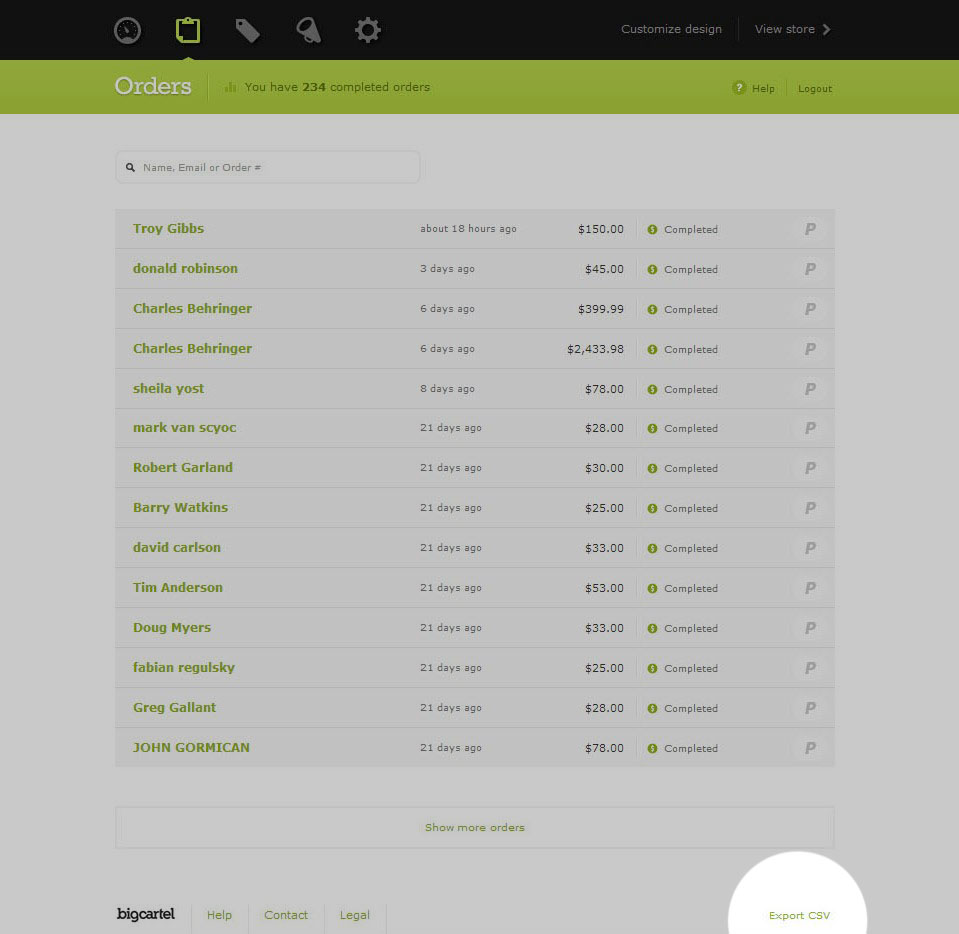Open the Settings gear icon
959x934 pixels.
(x=368, y=30)
